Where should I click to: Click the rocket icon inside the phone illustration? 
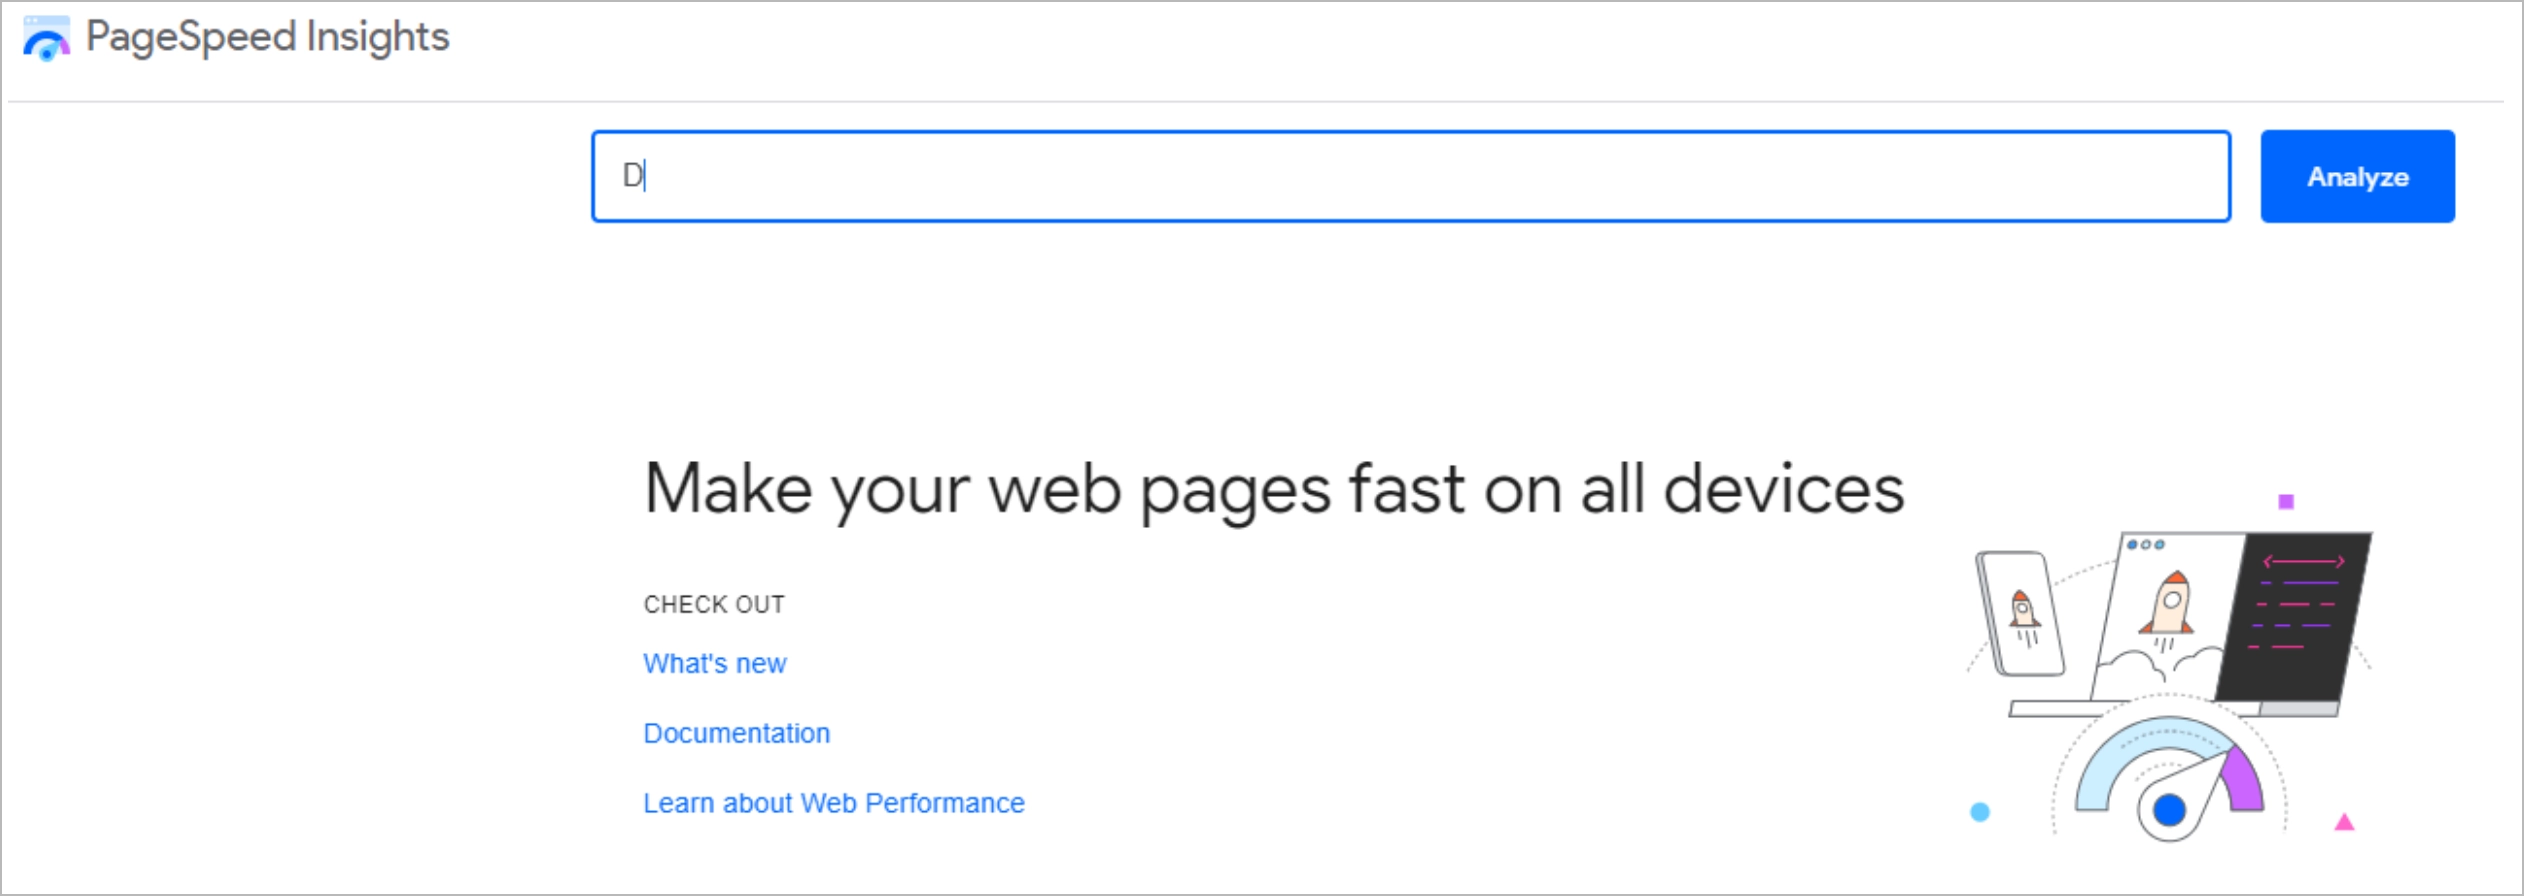click(x=2023, y=610)
